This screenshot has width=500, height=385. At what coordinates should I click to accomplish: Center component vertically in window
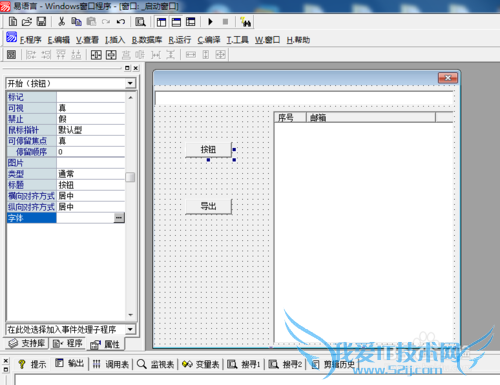pyautogui.click(x=111, y=54)
